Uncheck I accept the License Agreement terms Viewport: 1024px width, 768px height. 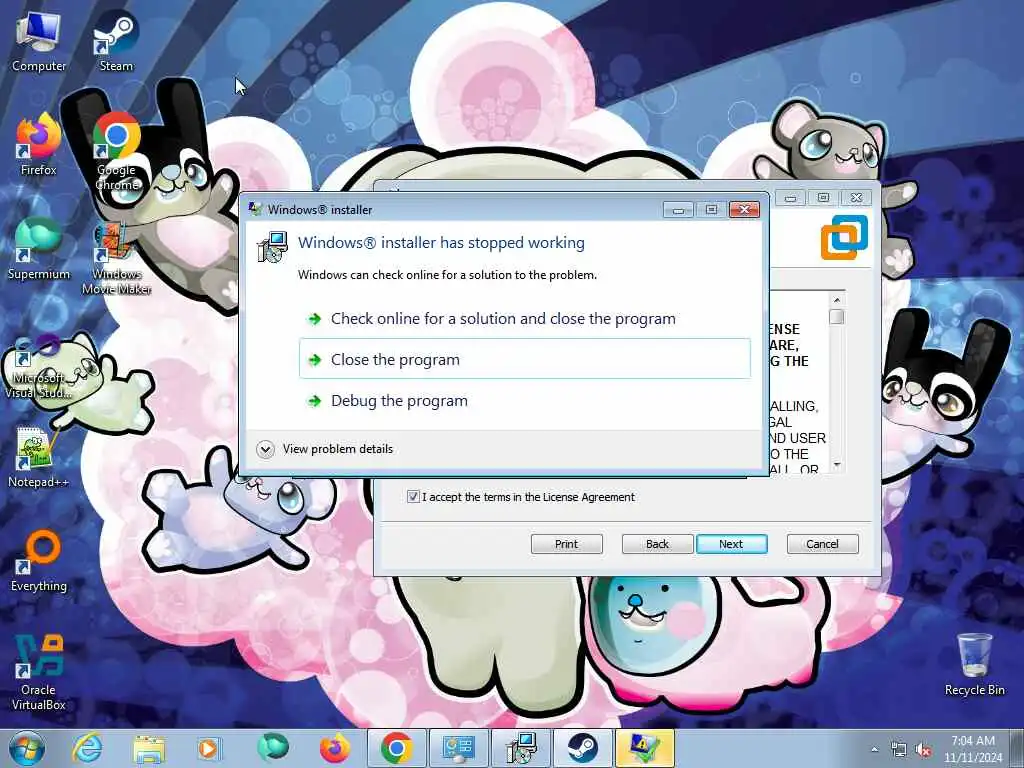(x=413, y=496)
